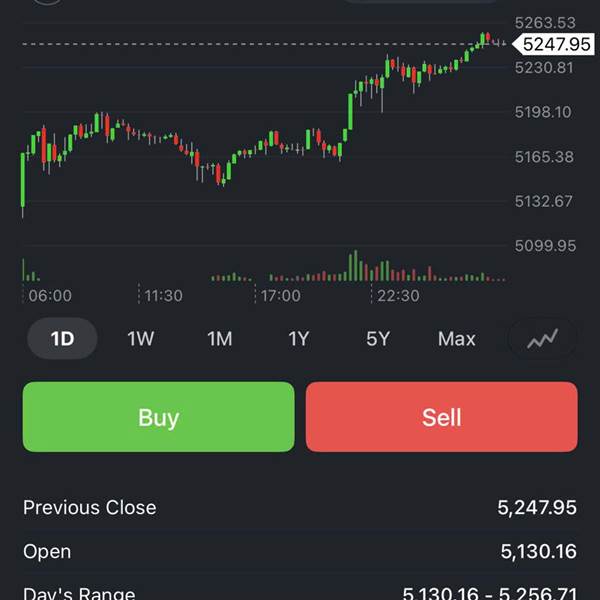Tap the Previous Close value 5,247.95
600x600 pixels.
pyautogui.click(x=537, y=508)
